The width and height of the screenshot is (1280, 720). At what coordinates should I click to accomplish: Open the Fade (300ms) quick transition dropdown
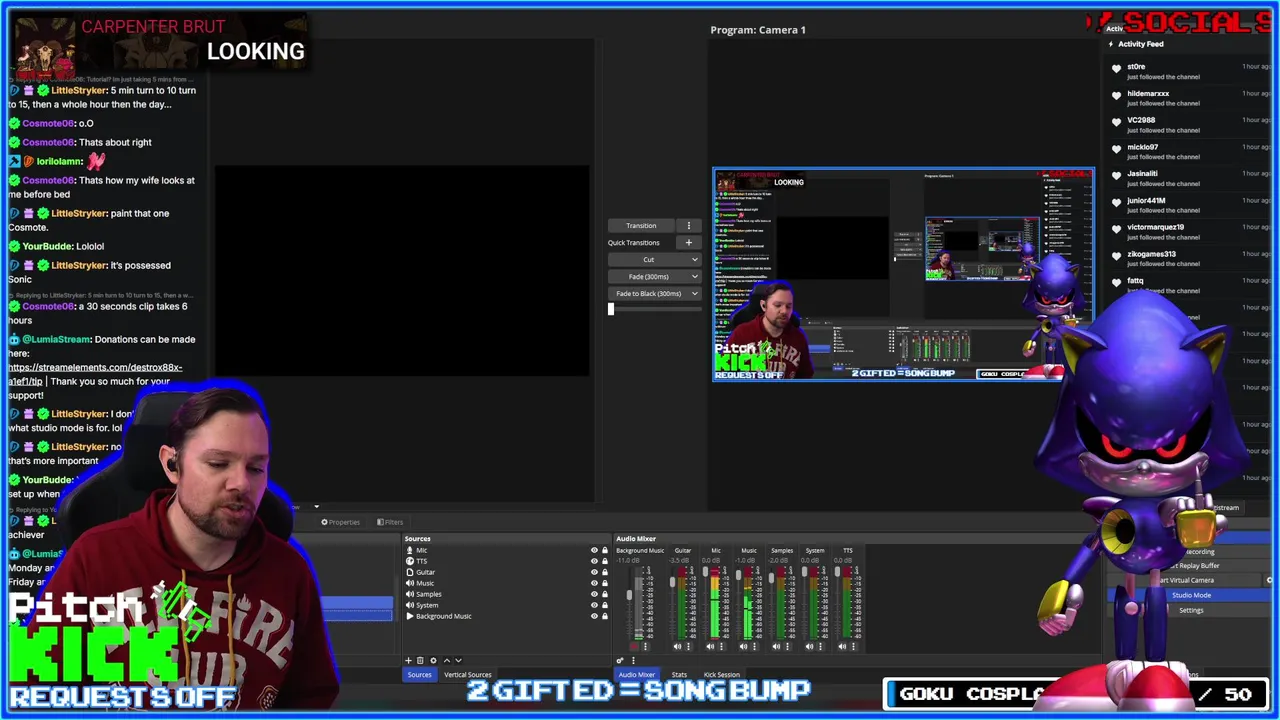point(654,277)
